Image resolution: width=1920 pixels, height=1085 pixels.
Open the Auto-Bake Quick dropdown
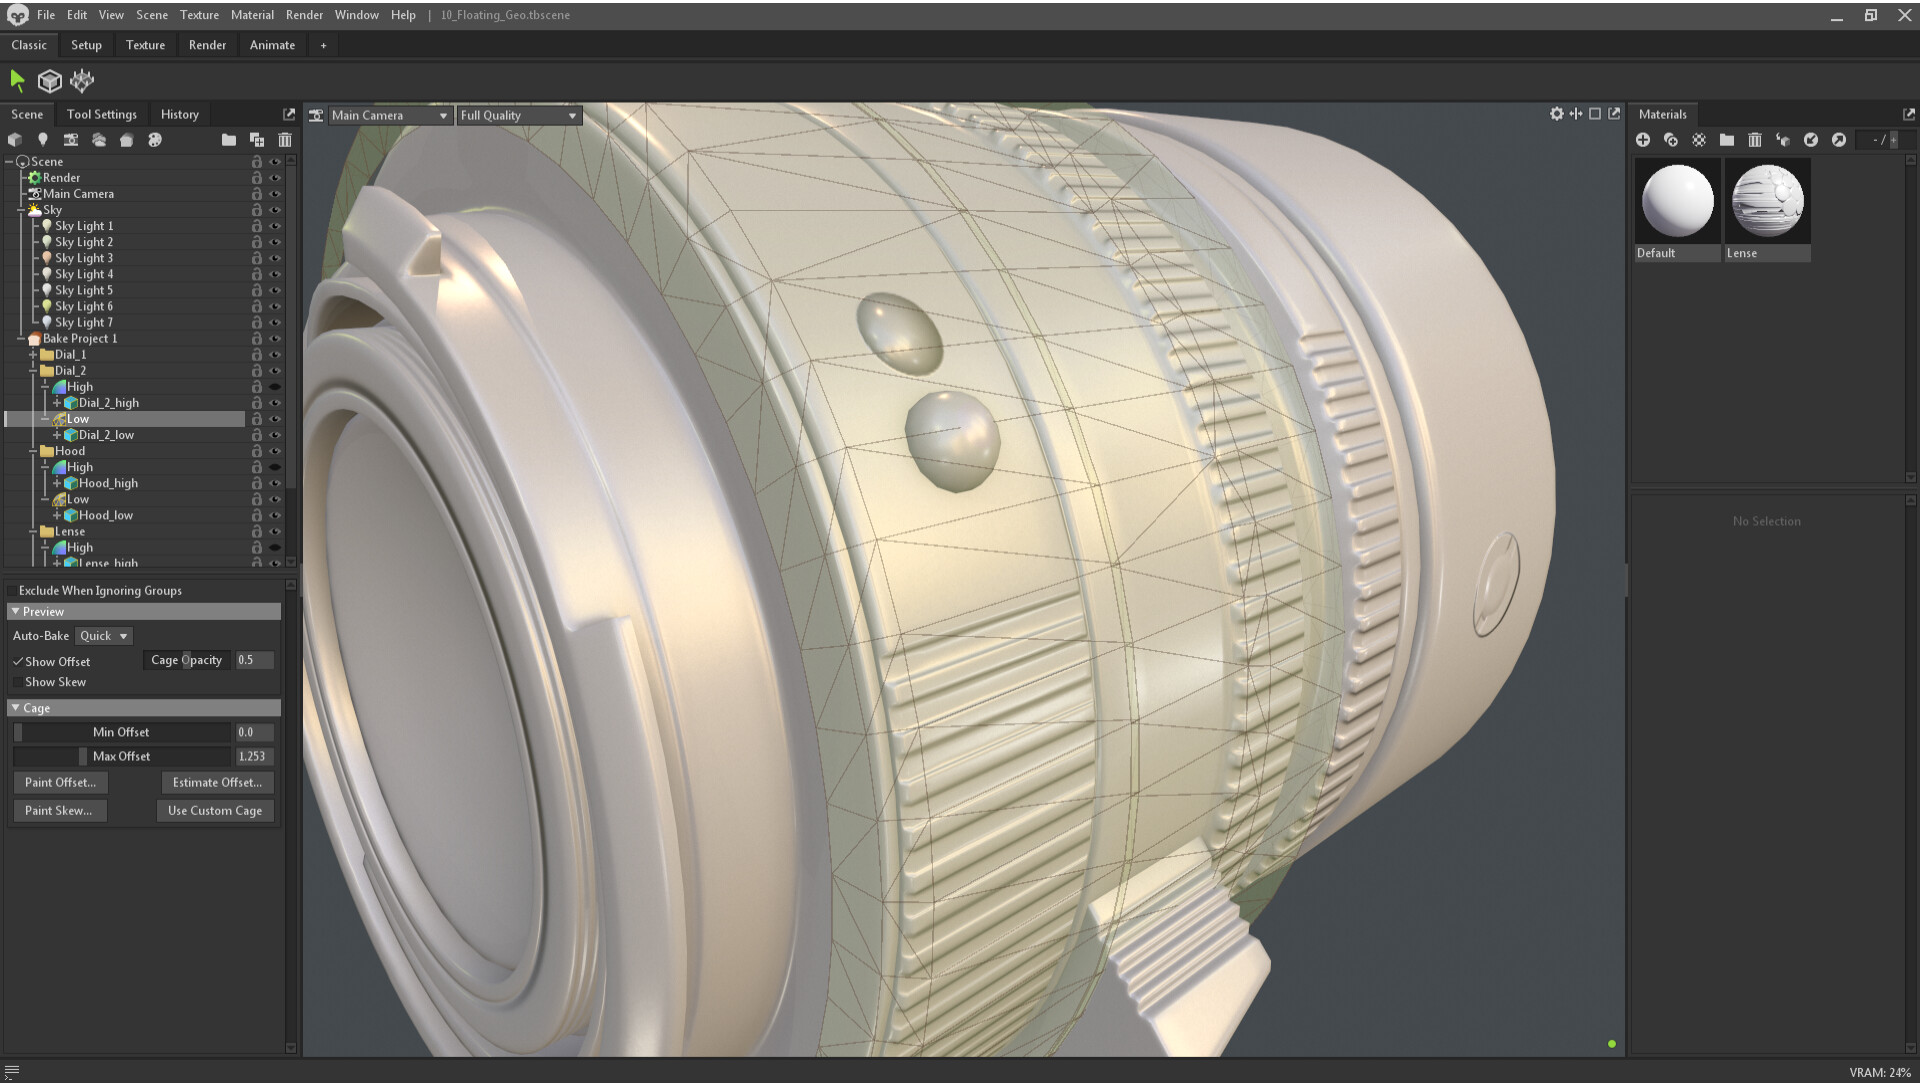pos(104,636)
